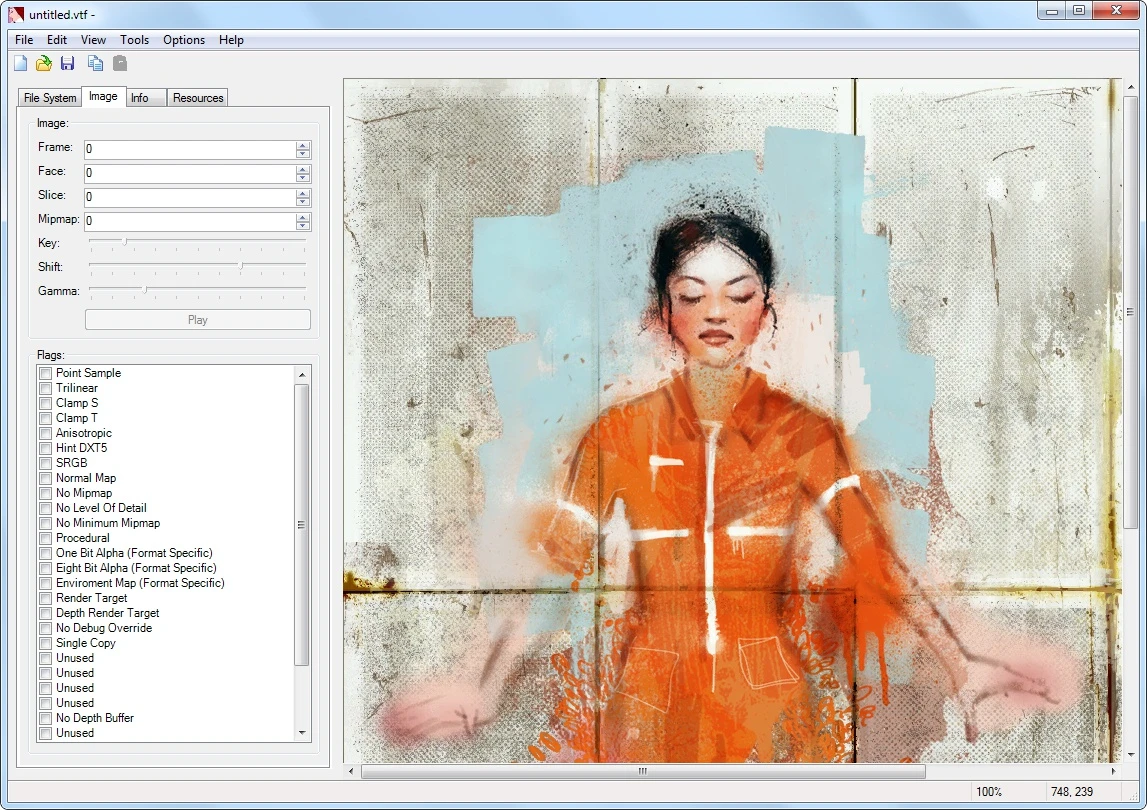This screenshot has height=810, width=1147.
Task: Toggle Eight Bit Alpha (Format Specific) checkbox
Action: click(45, 569)
